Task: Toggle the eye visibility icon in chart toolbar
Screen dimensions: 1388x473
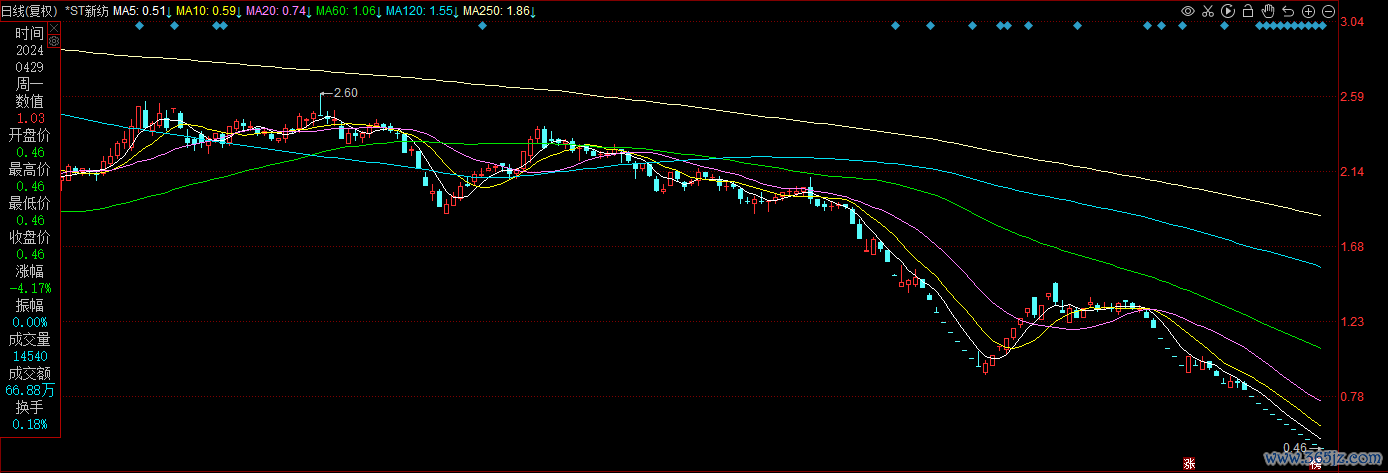Action: (1188, 11)
